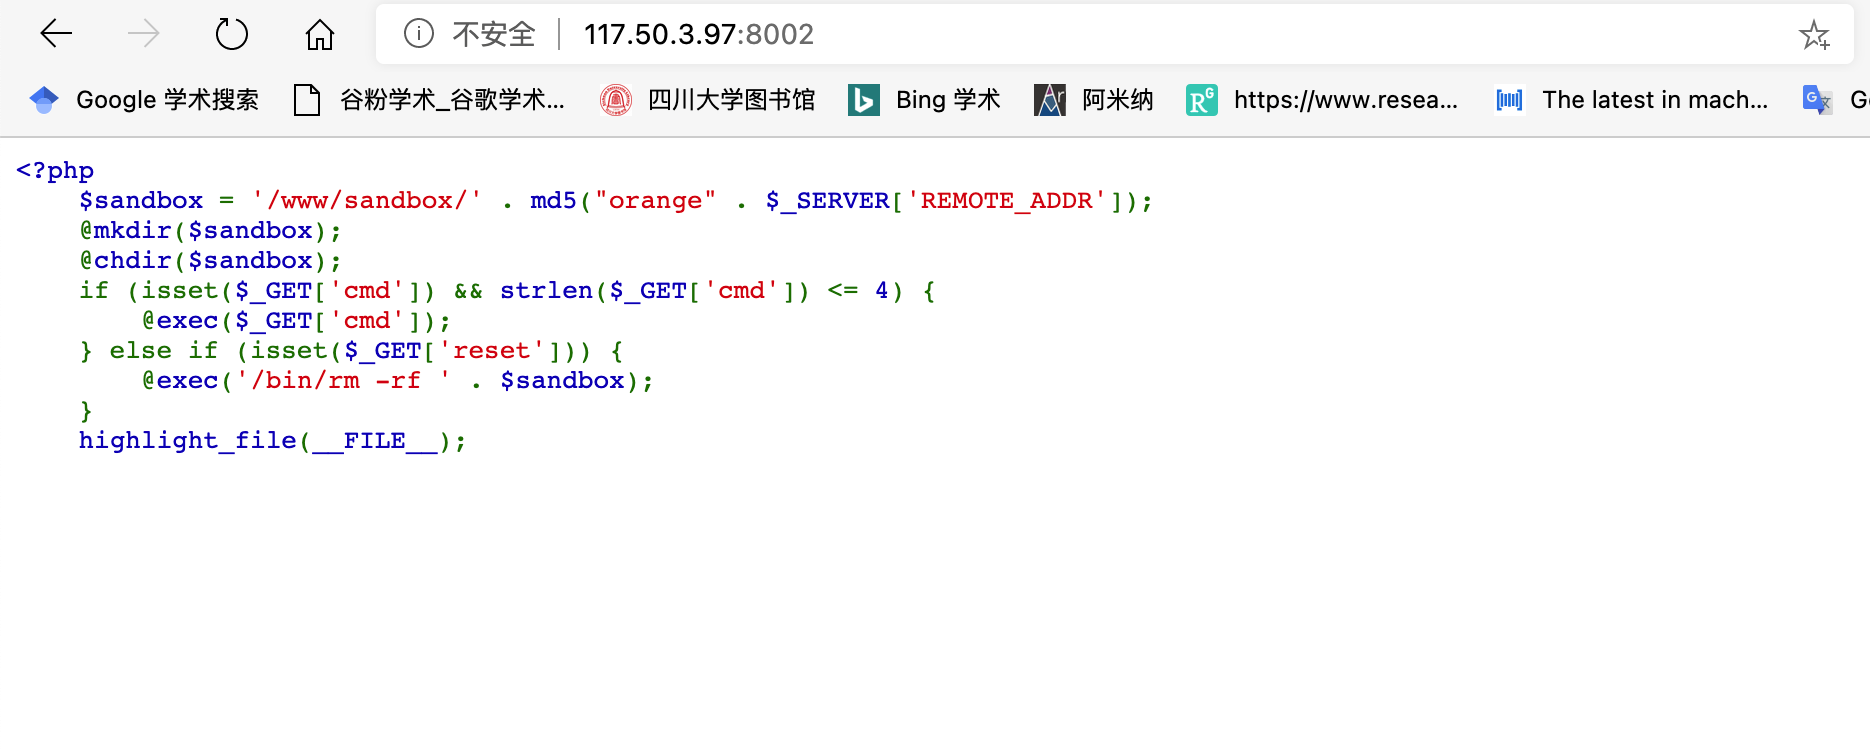Click the 'reset' string in the else-if line

coord(491,351)
